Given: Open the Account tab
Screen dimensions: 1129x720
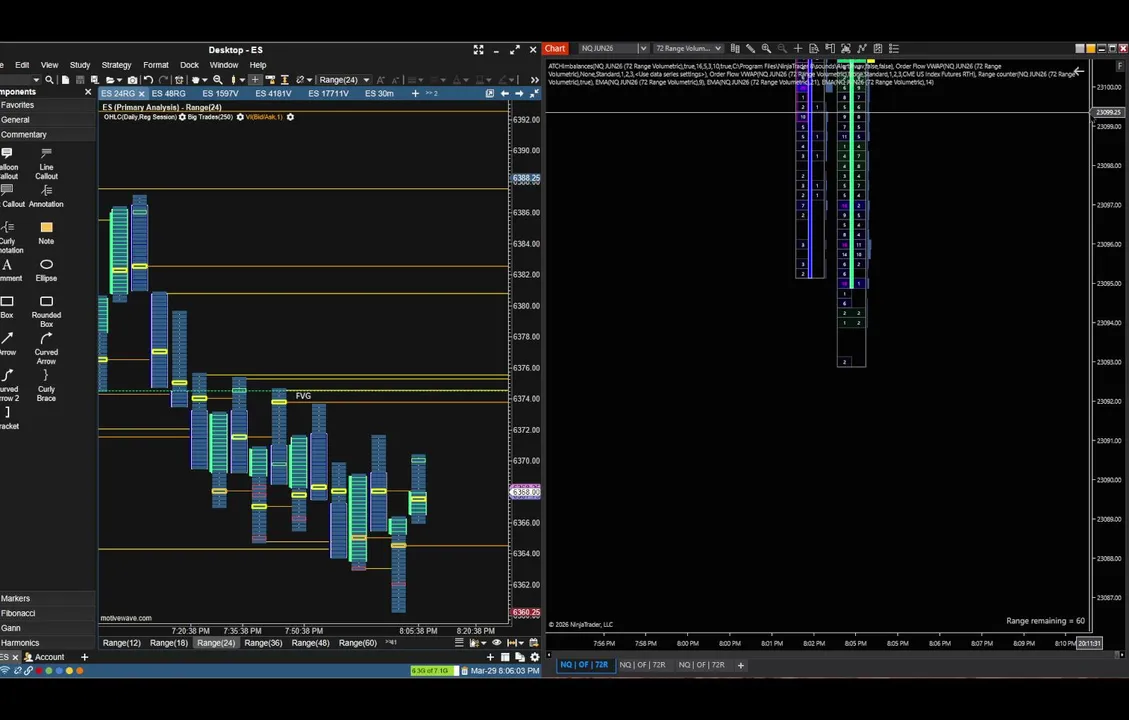Looking at the screenshot, I should coord(45,657).
